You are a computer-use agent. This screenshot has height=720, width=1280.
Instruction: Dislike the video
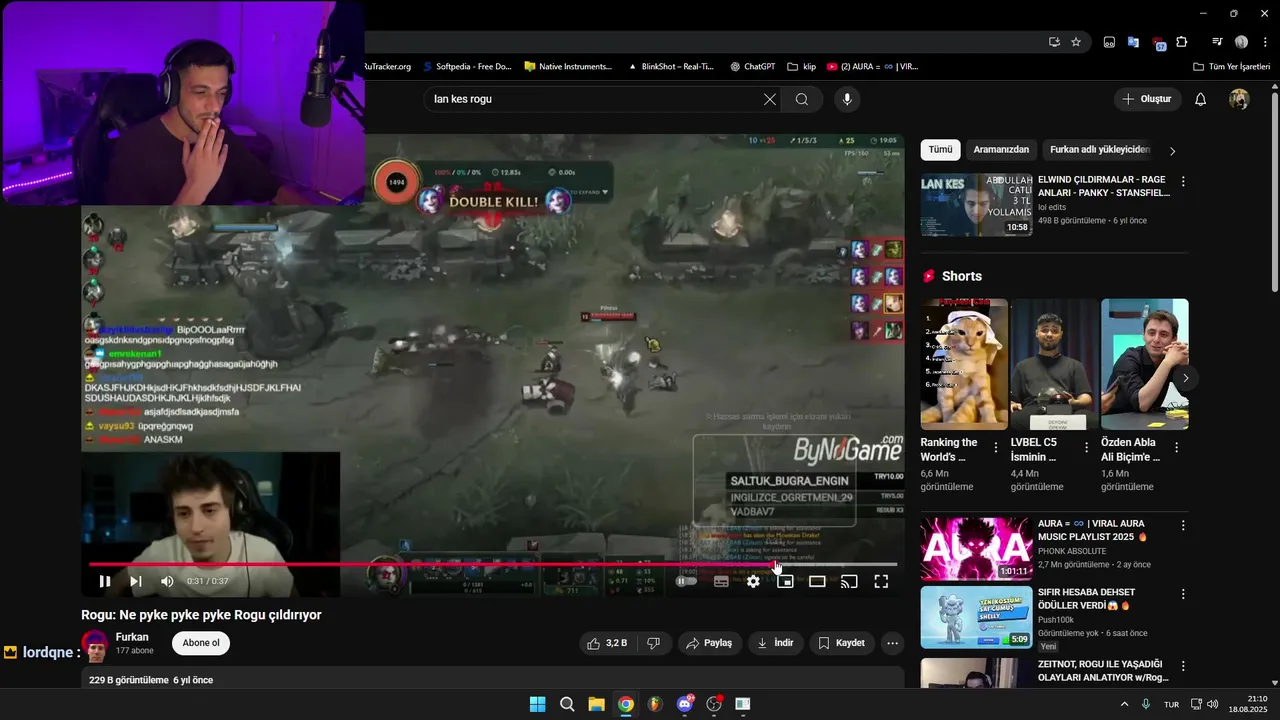pyautogui.click(x=653, y=643)
